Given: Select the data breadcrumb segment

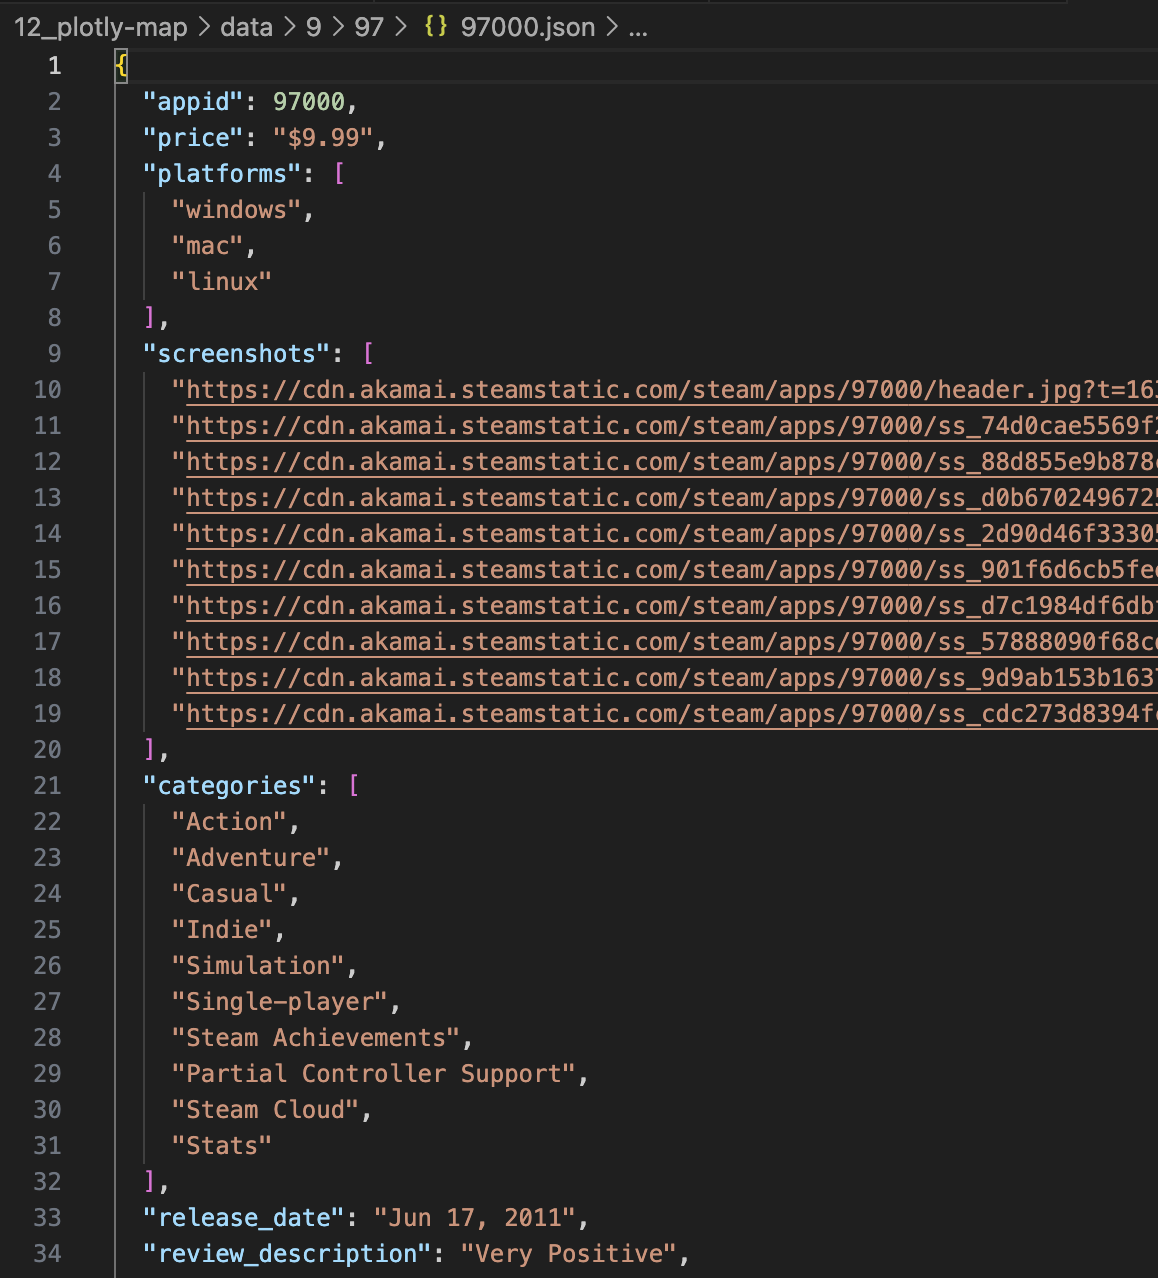Looking at the screenshot, I should (x=246, y=27).
